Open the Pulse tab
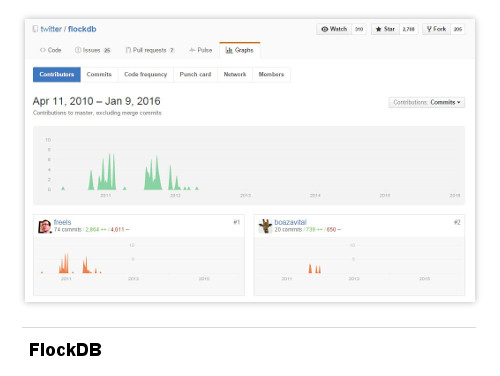 coord(200,50)
